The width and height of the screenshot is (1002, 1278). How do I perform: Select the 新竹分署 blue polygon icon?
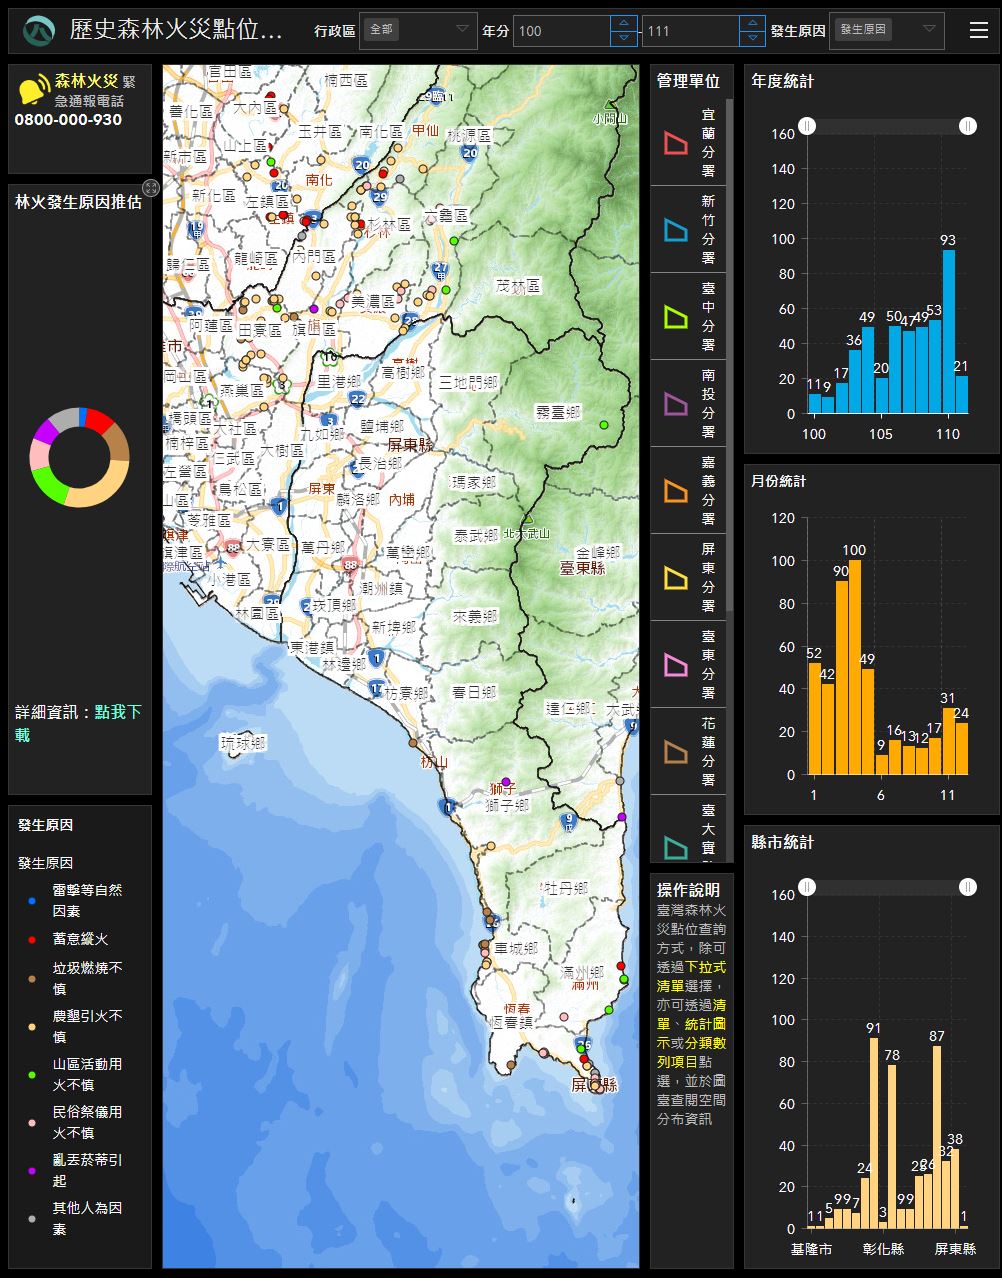676,230
